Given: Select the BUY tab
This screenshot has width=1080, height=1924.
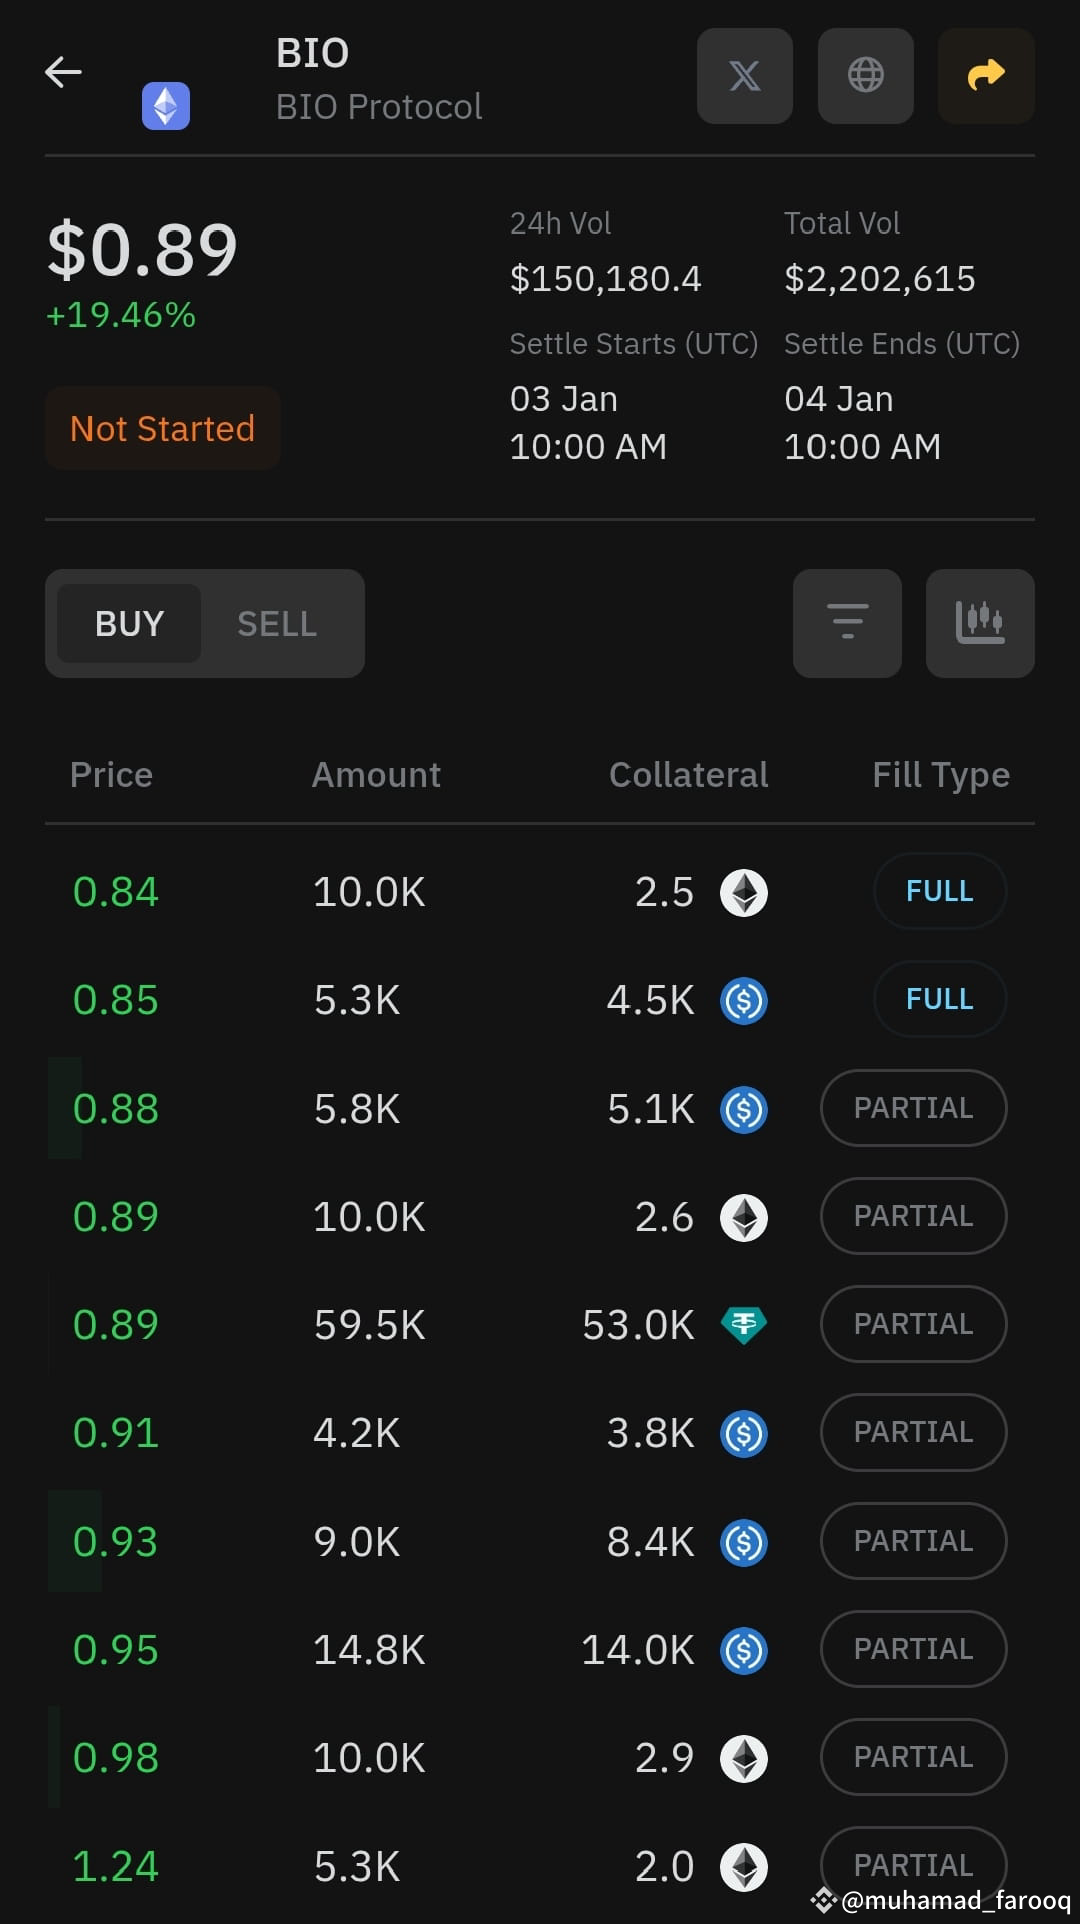Looking at the screenshot, I should click(x=129, y=624).
